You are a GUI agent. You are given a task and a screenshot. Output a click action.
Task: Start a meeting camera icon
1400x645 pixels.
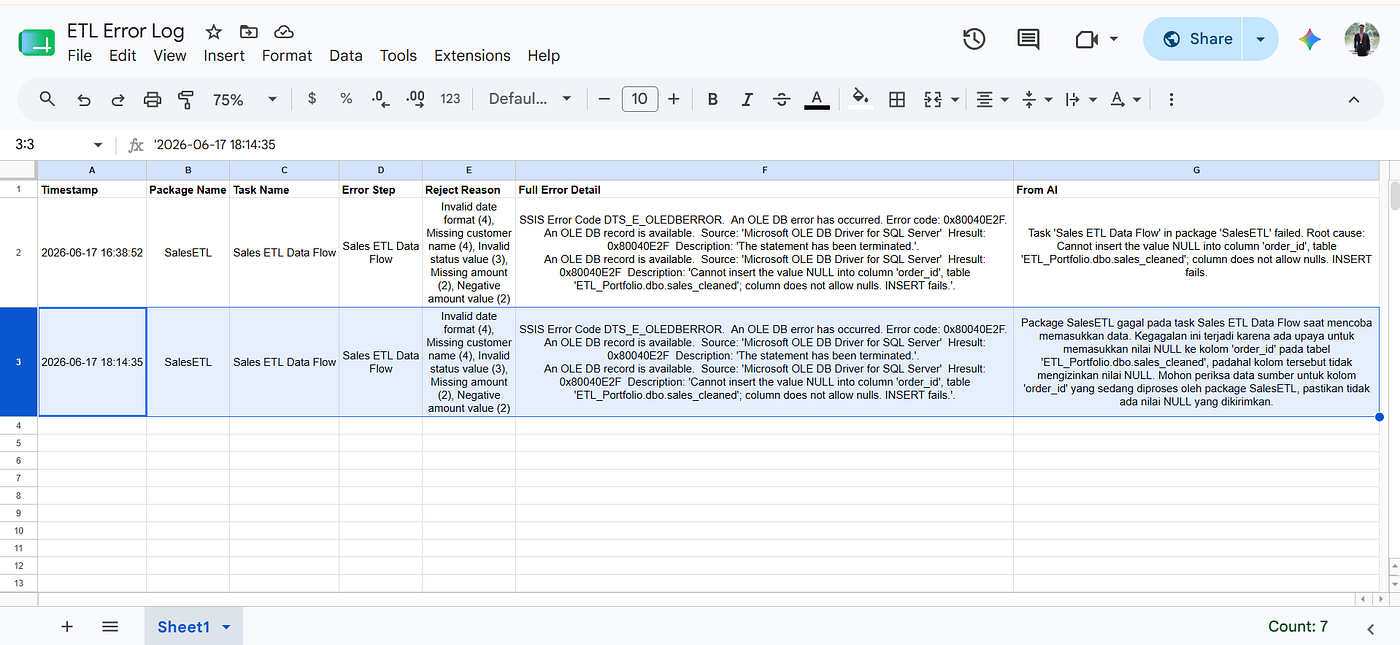click(1087, 39)
